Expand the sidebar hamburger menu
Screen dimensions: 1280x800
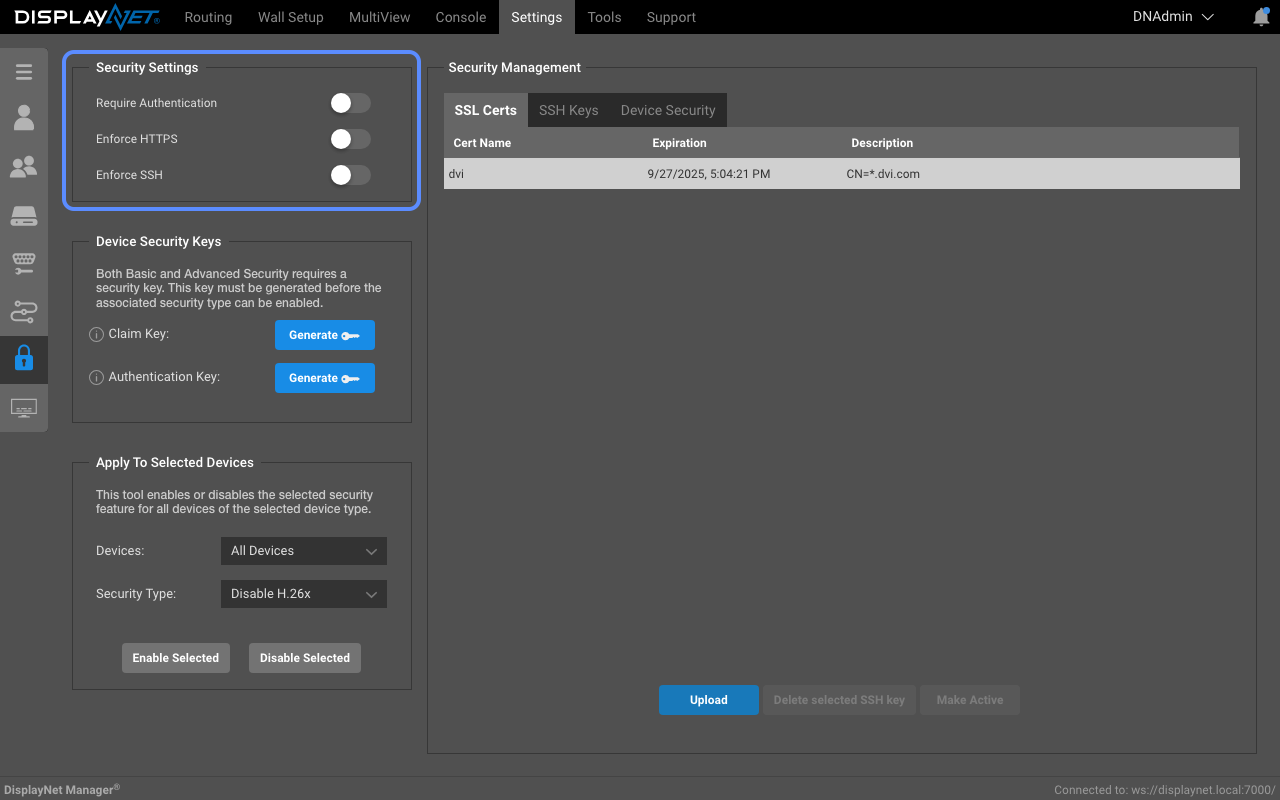tap(24, 72)
